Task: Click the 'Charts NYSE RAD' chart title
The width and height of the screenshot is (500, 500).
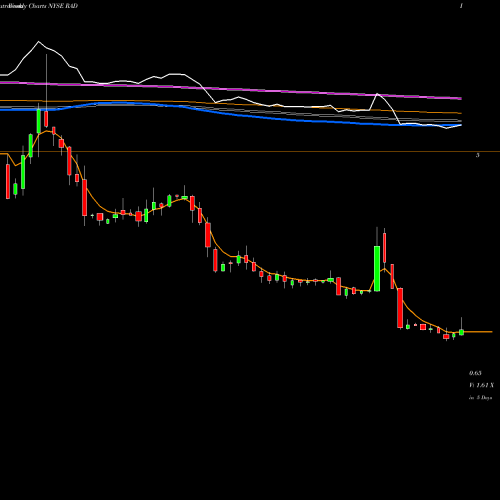Action: [53, 6]
